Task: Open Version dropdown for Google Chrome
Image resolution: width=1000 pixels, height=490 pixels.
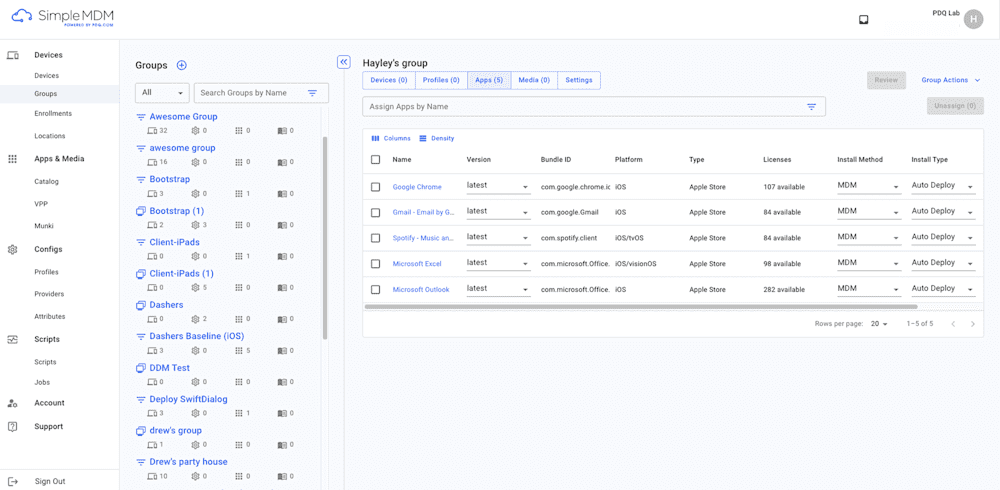Action: (x=498, y=186)
